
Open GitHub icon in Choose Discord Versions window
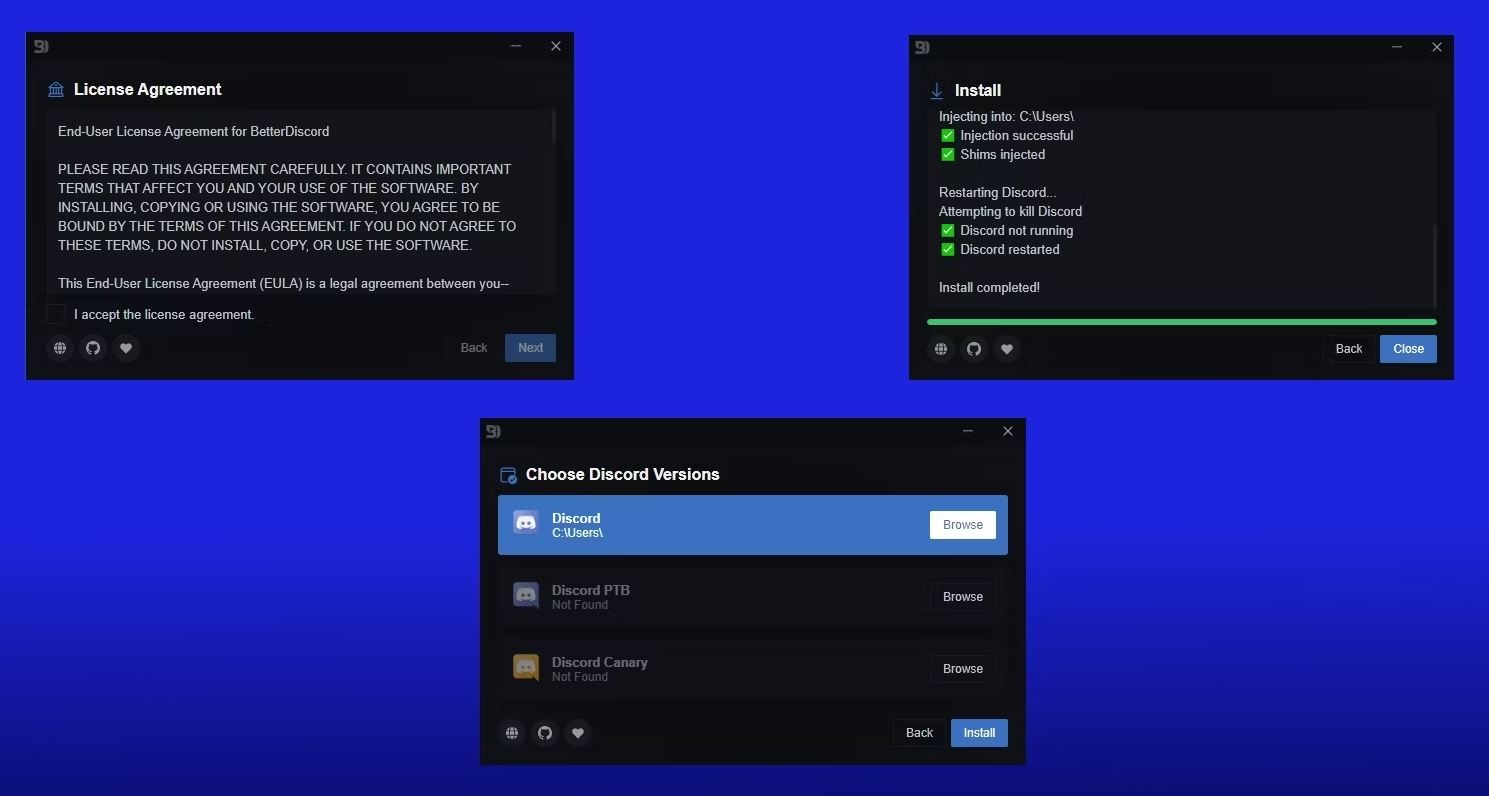click(x=545, y=733)
